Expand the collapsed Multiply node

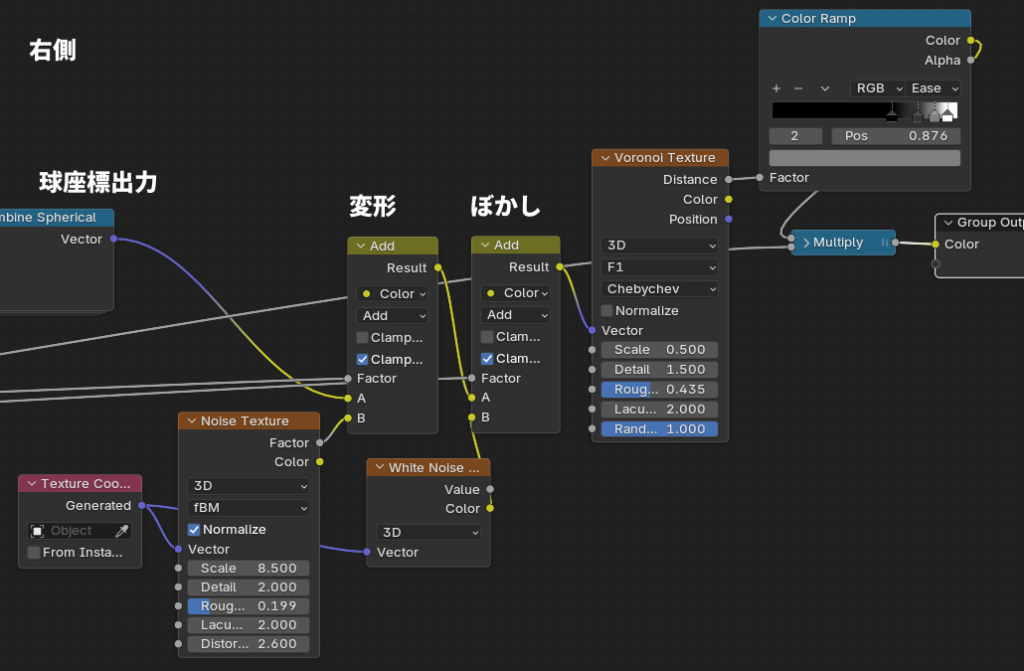pos(805,243)
